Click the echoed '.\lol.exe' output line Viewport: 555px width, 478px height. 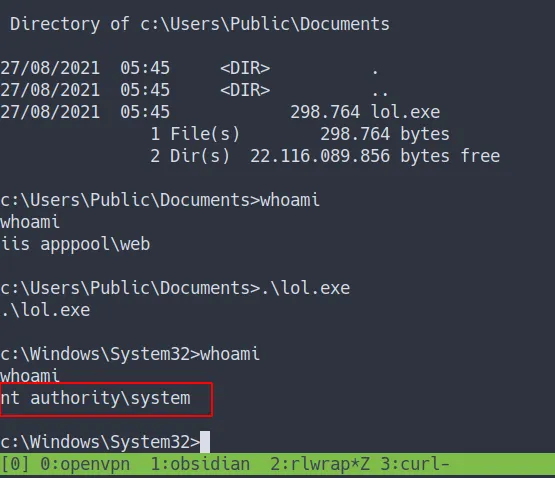[x=45, y=310]
